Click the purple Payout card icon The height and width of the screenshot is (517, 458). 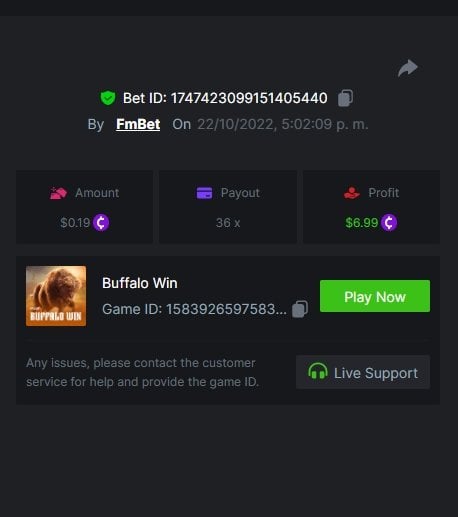point(204,193)
